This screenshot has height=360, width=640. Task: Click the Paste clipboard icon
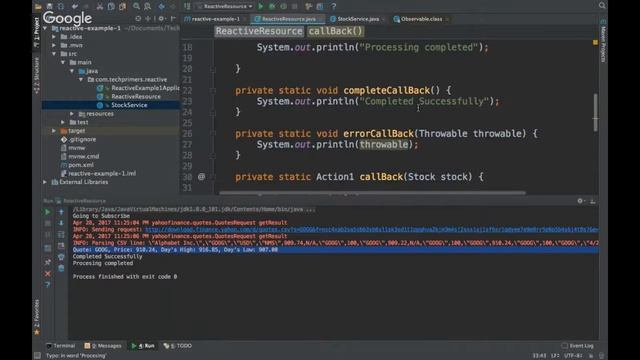122,6
